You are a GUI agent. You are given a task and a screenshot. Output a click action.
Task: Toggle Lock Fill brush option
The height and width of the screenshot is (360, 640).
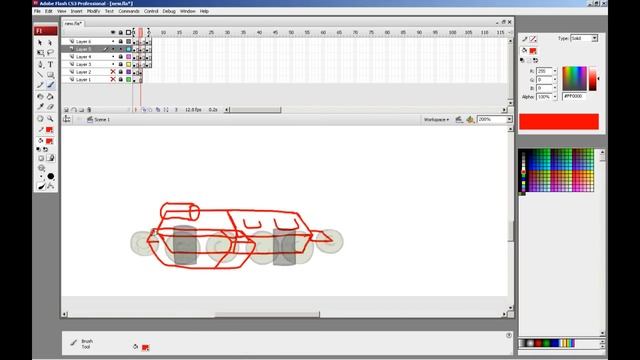51,158
